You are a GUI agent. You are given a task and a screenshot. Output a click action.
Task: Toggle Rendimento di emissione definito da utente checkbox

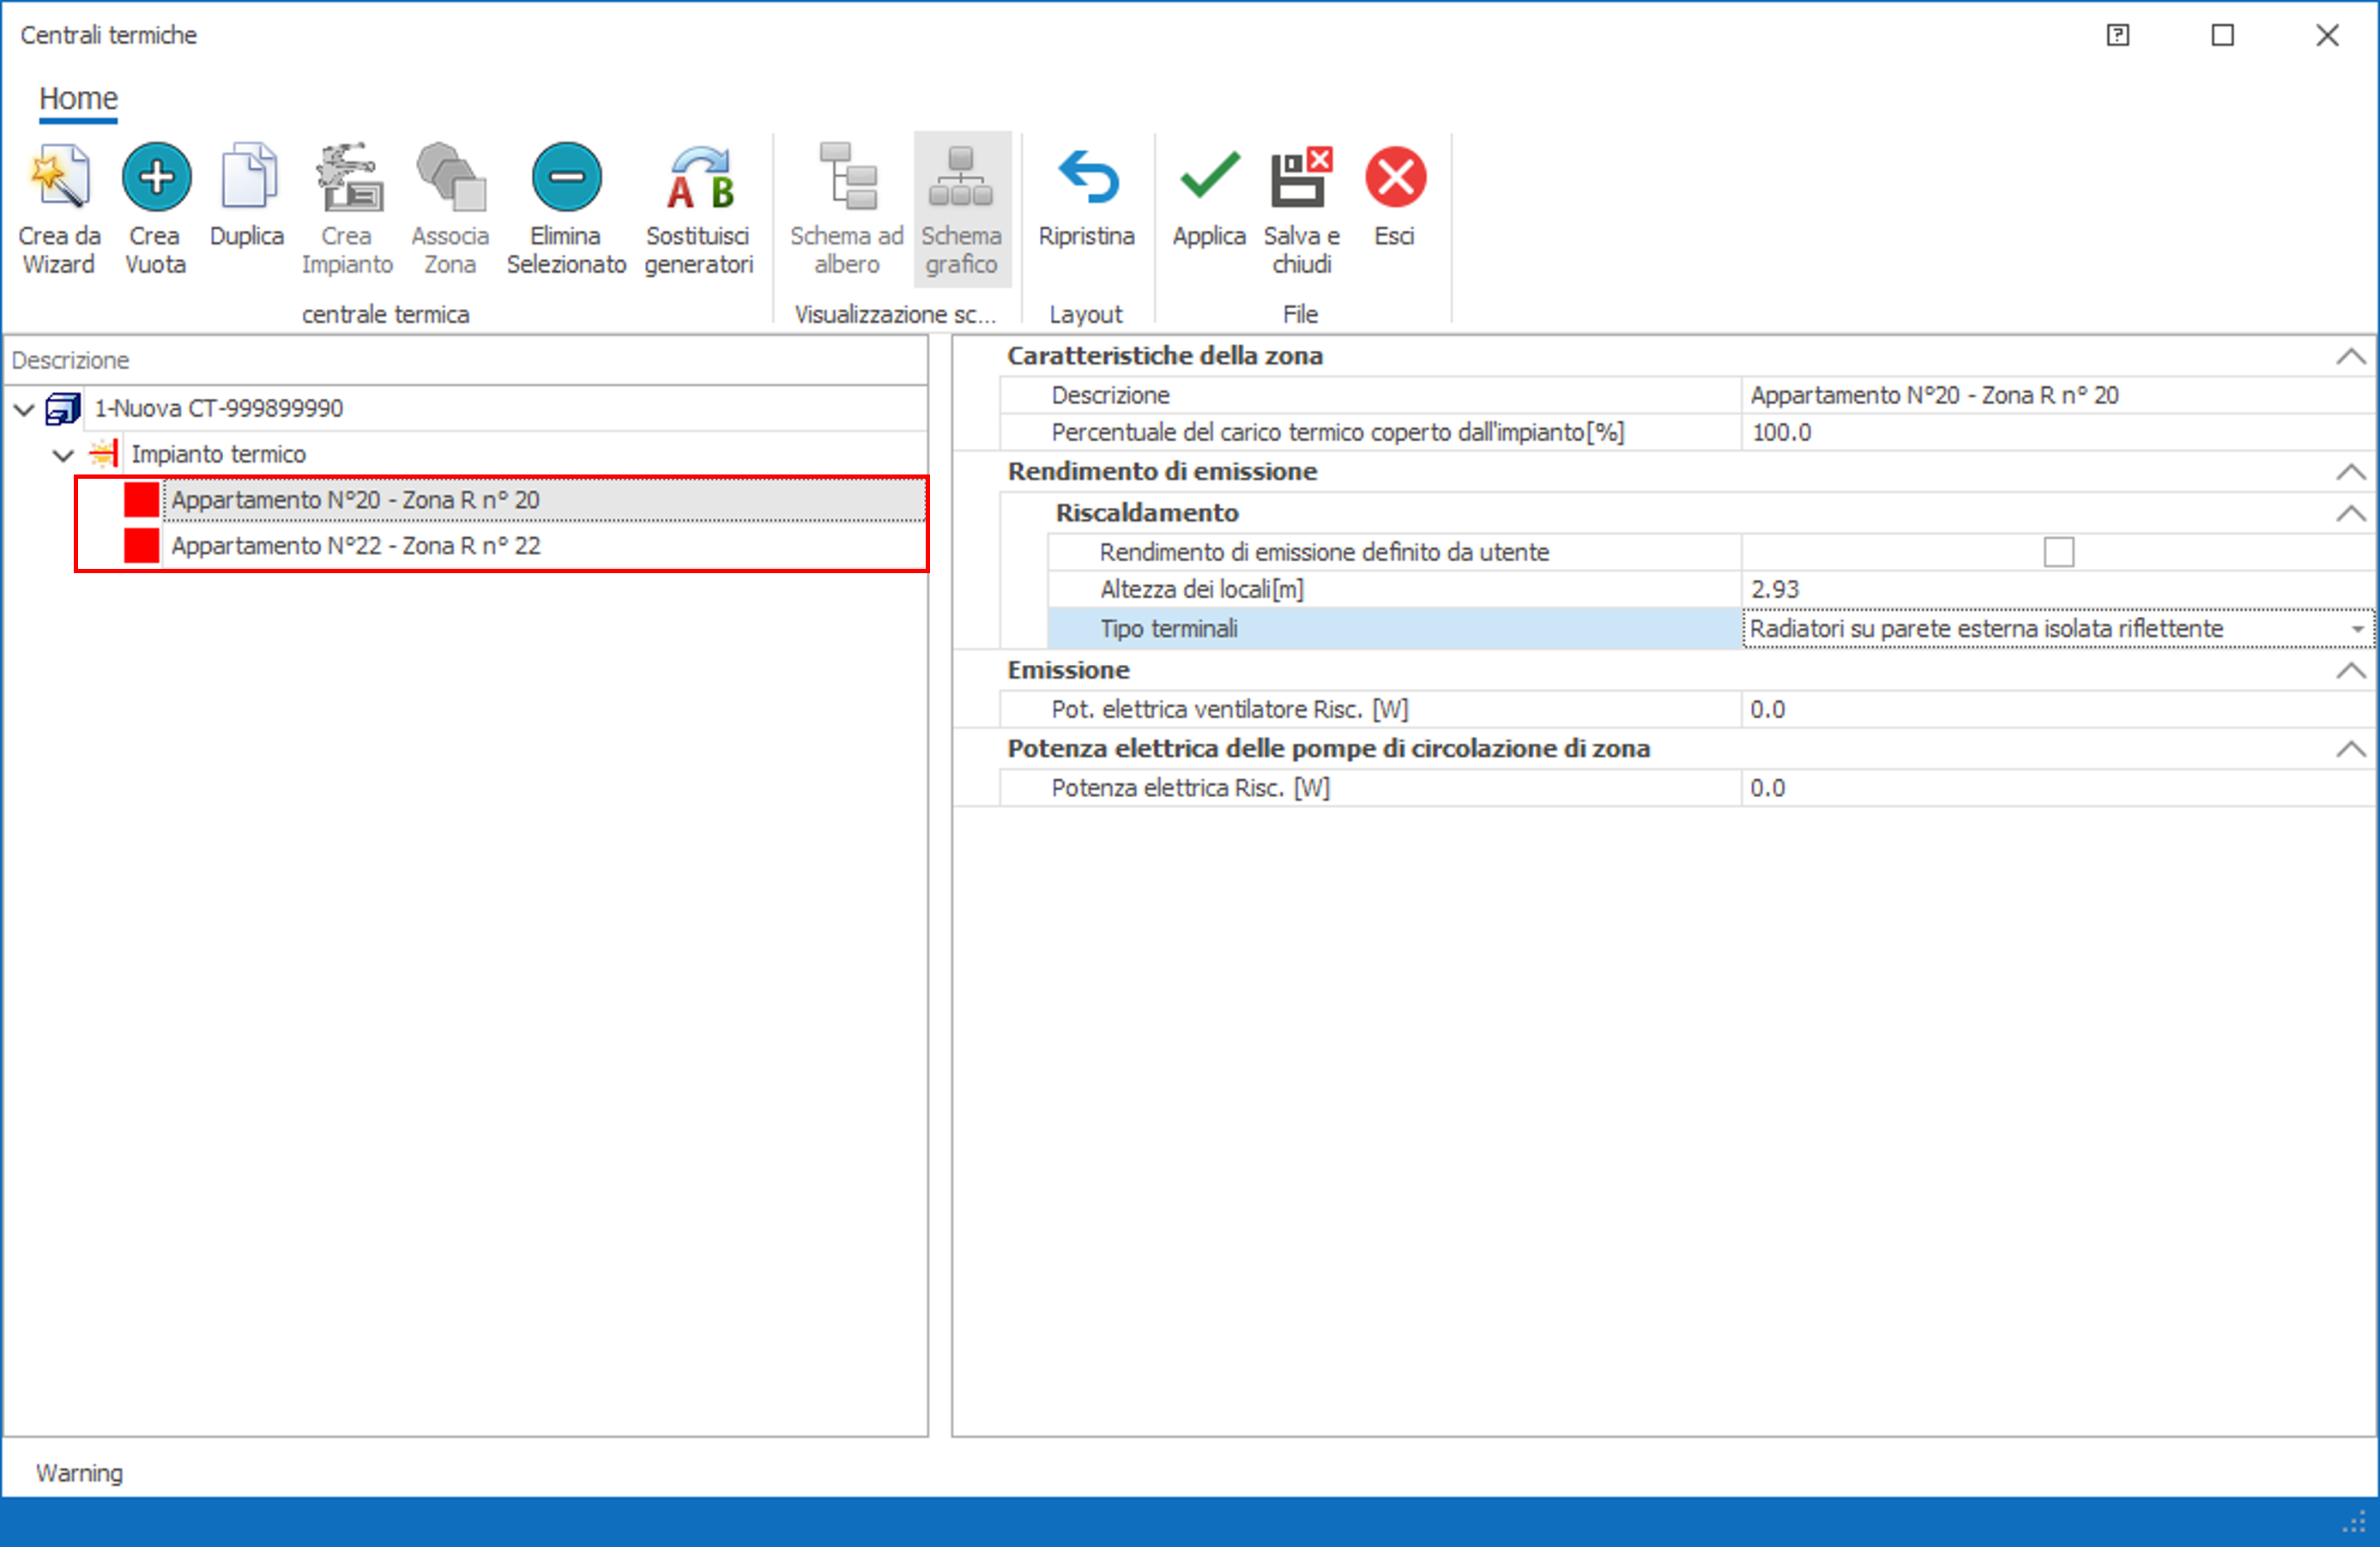tap(2058, 552)
